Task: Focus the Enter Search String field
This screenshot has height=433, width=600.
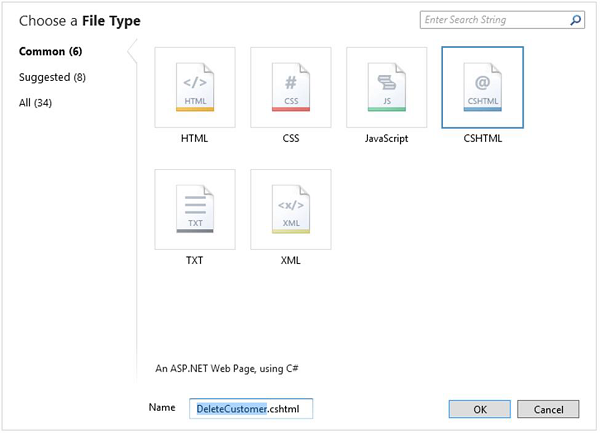Action: (494, 19)
